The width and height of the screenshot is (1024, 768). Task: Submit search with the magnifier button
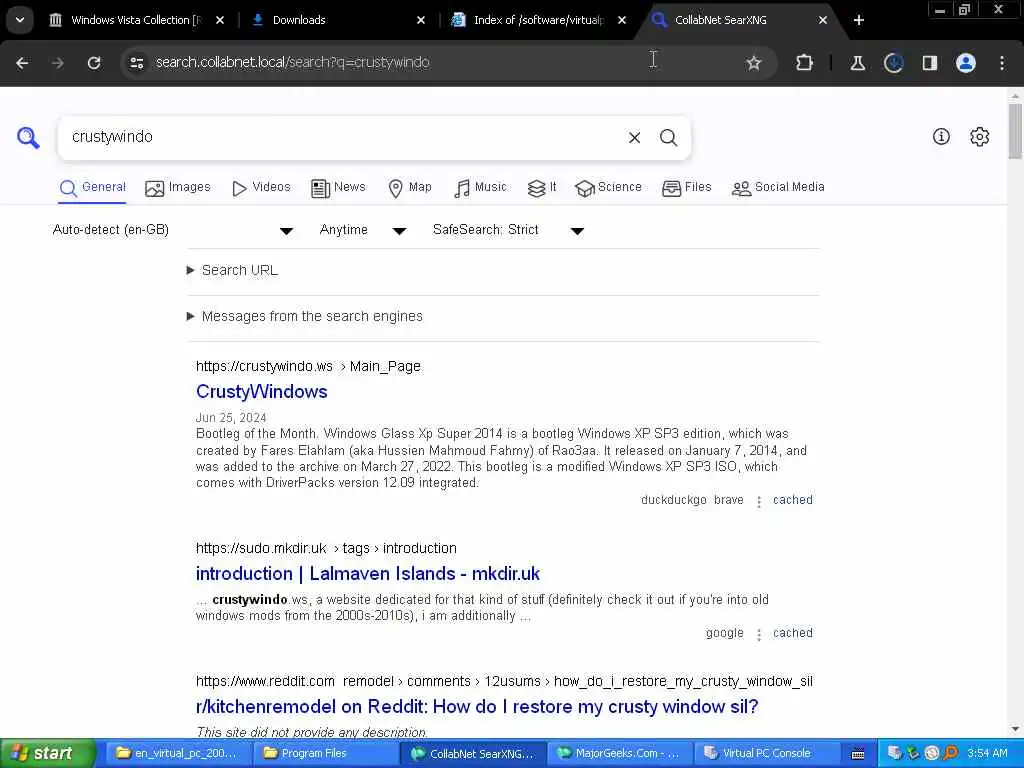point(668,137)
